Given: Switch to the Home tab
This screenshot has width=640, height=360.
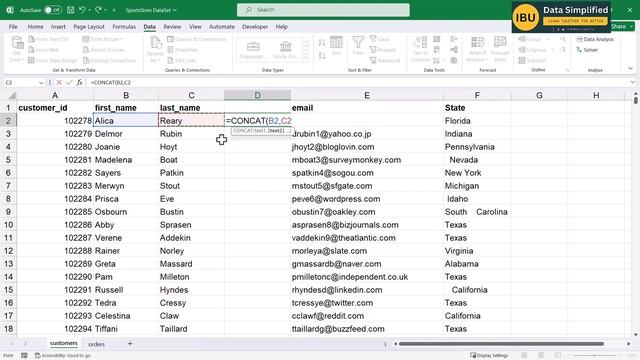Looking at the screenshot, I should pos(36,27).
